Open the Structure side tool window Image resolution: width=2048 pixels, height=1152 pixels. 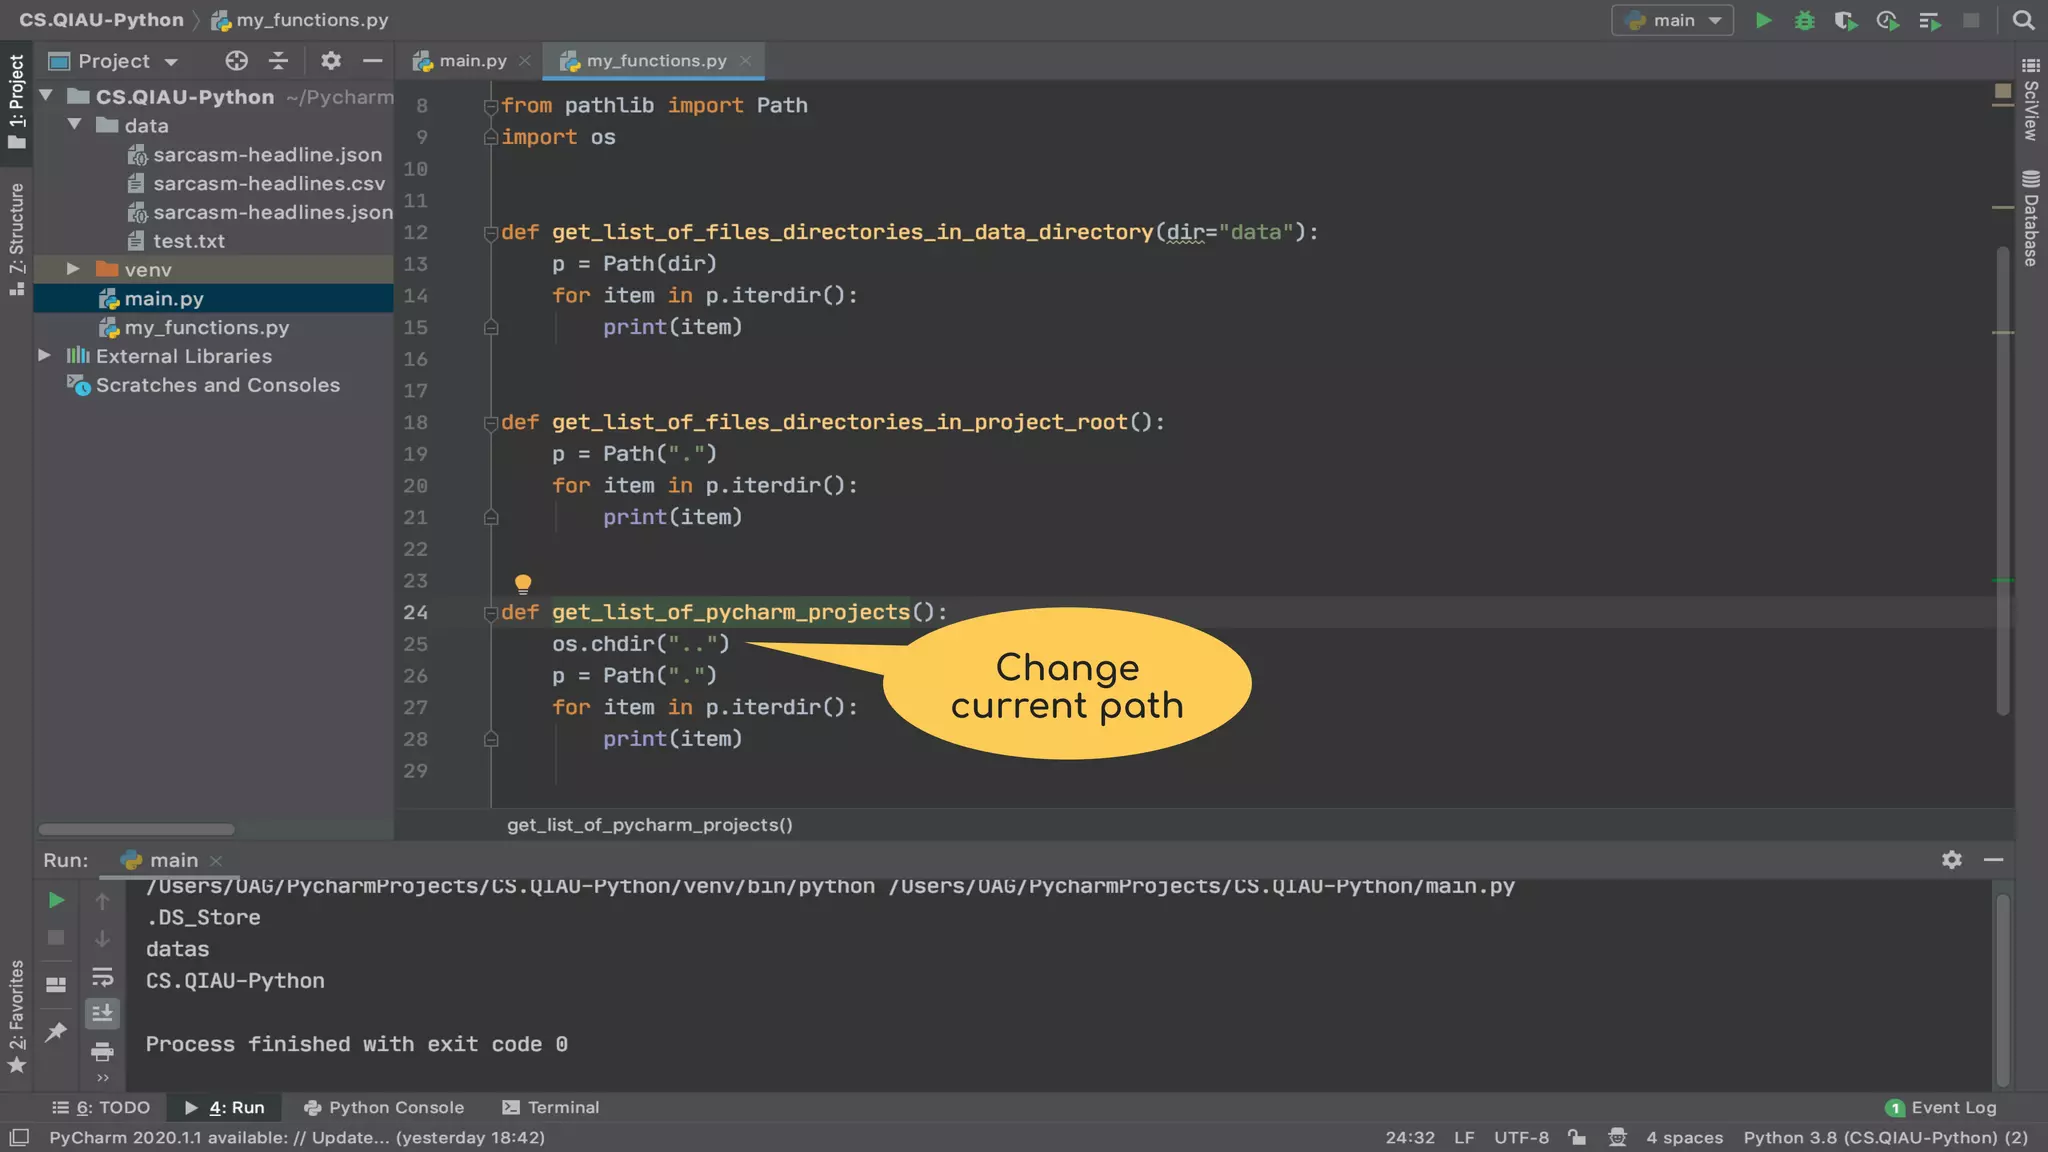(16, 240)
